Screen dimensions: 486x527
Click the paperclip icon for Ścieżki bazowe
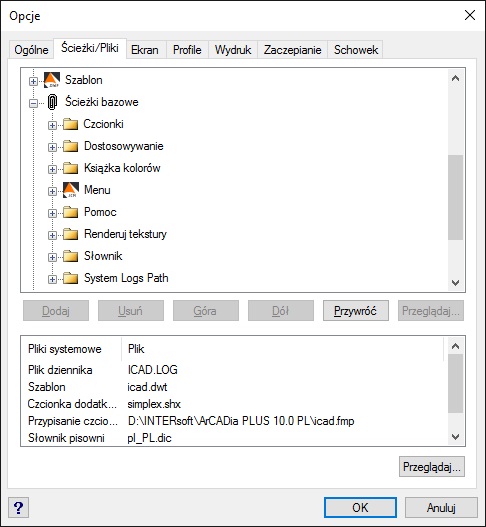tap(52, 102)
